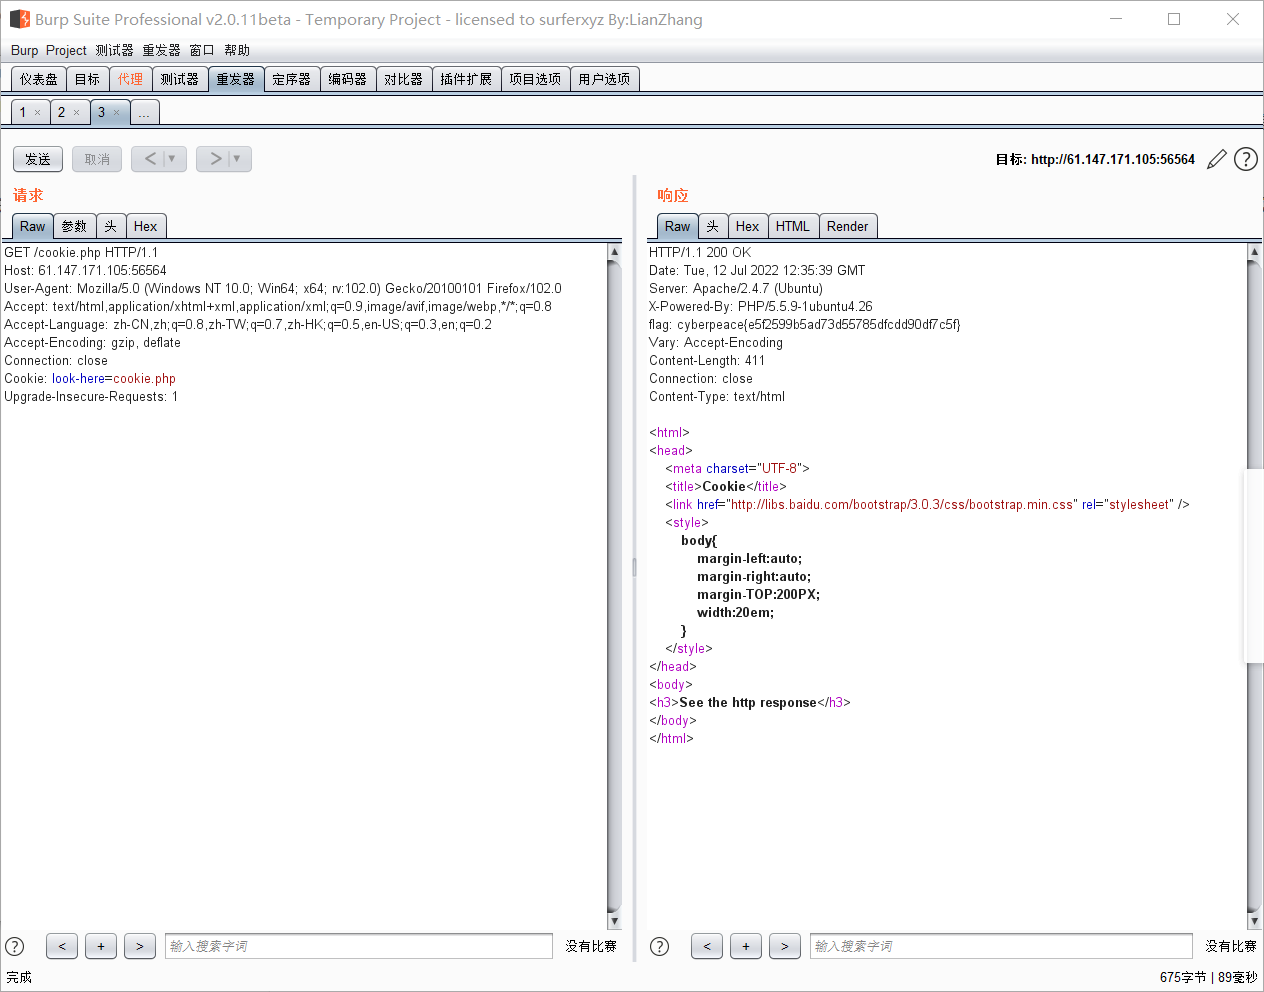This screenshot has width=1264, height=992.
Task: Open the Project menu
Action: [x=66, y=50]
